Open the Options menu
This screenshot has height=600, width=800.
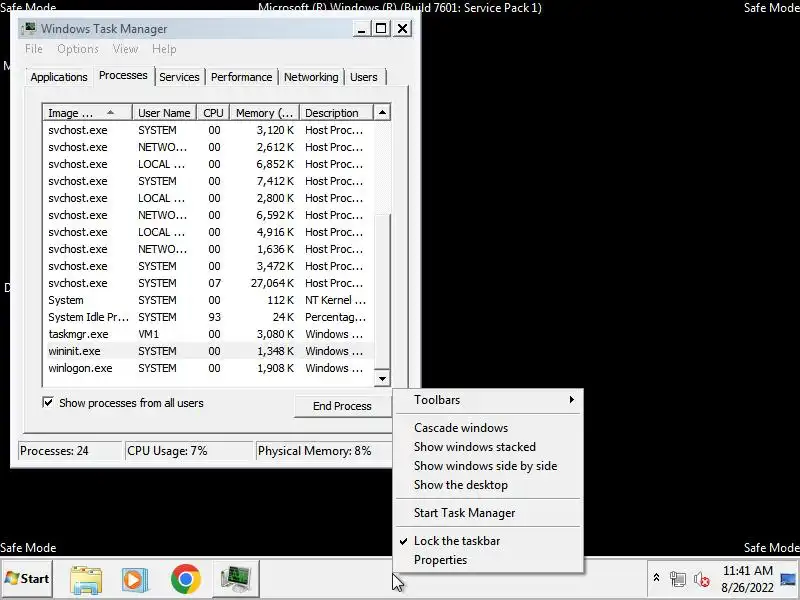(x=78, y=49)
